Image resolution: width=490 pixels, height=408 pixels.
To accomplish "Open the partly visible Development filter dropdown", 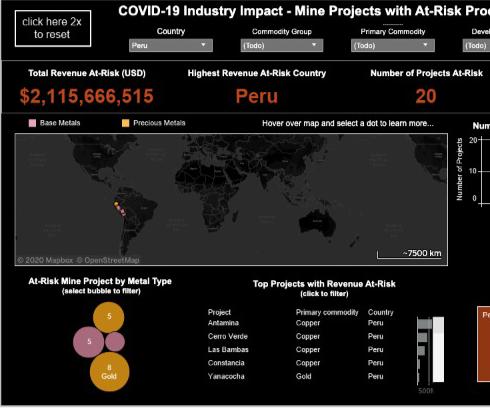I will point(476,45).
